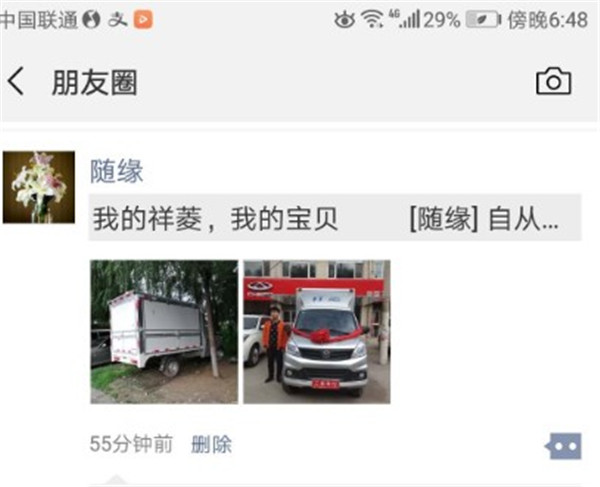
Task: Open the camera icon to post
Action: [x=553, y=81]
